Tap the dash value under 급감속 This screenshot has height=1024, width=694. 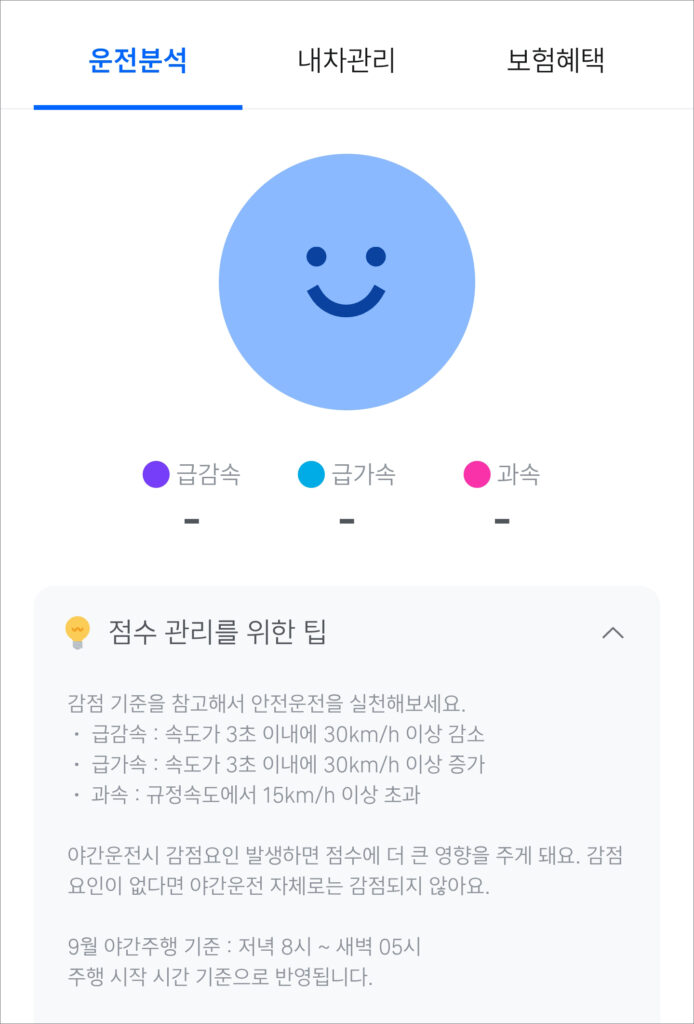click(191, 520)
